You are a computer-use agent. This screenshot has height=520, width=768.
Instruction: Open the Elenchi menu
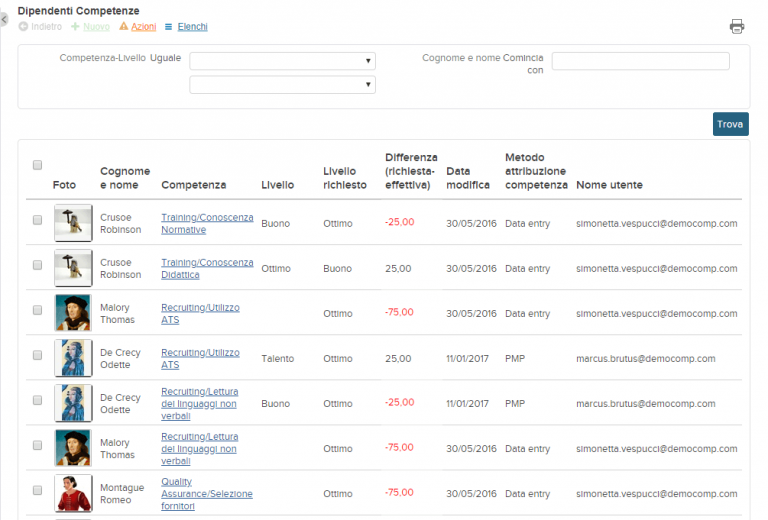click(192, 26)
